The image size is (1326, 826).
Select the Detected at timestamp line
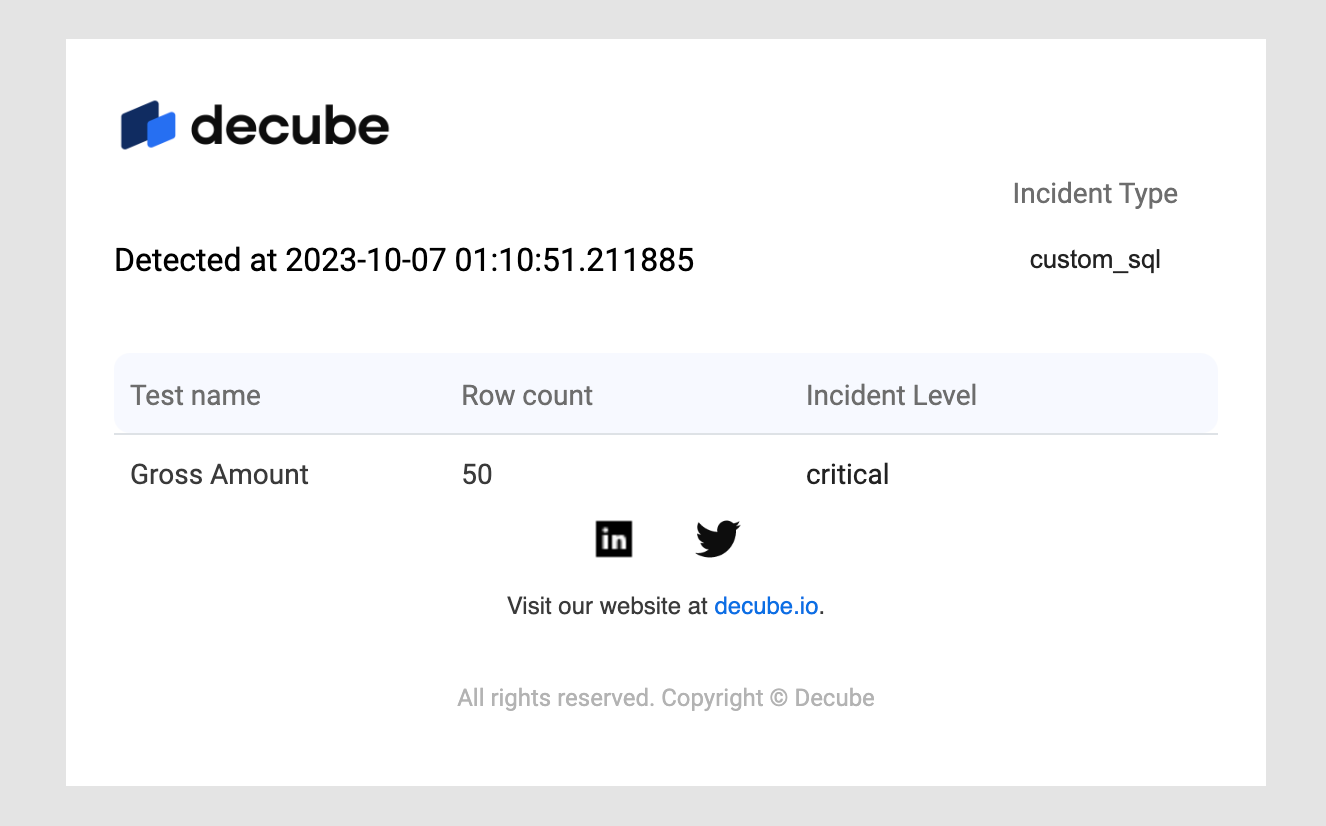tap(404, 260)
